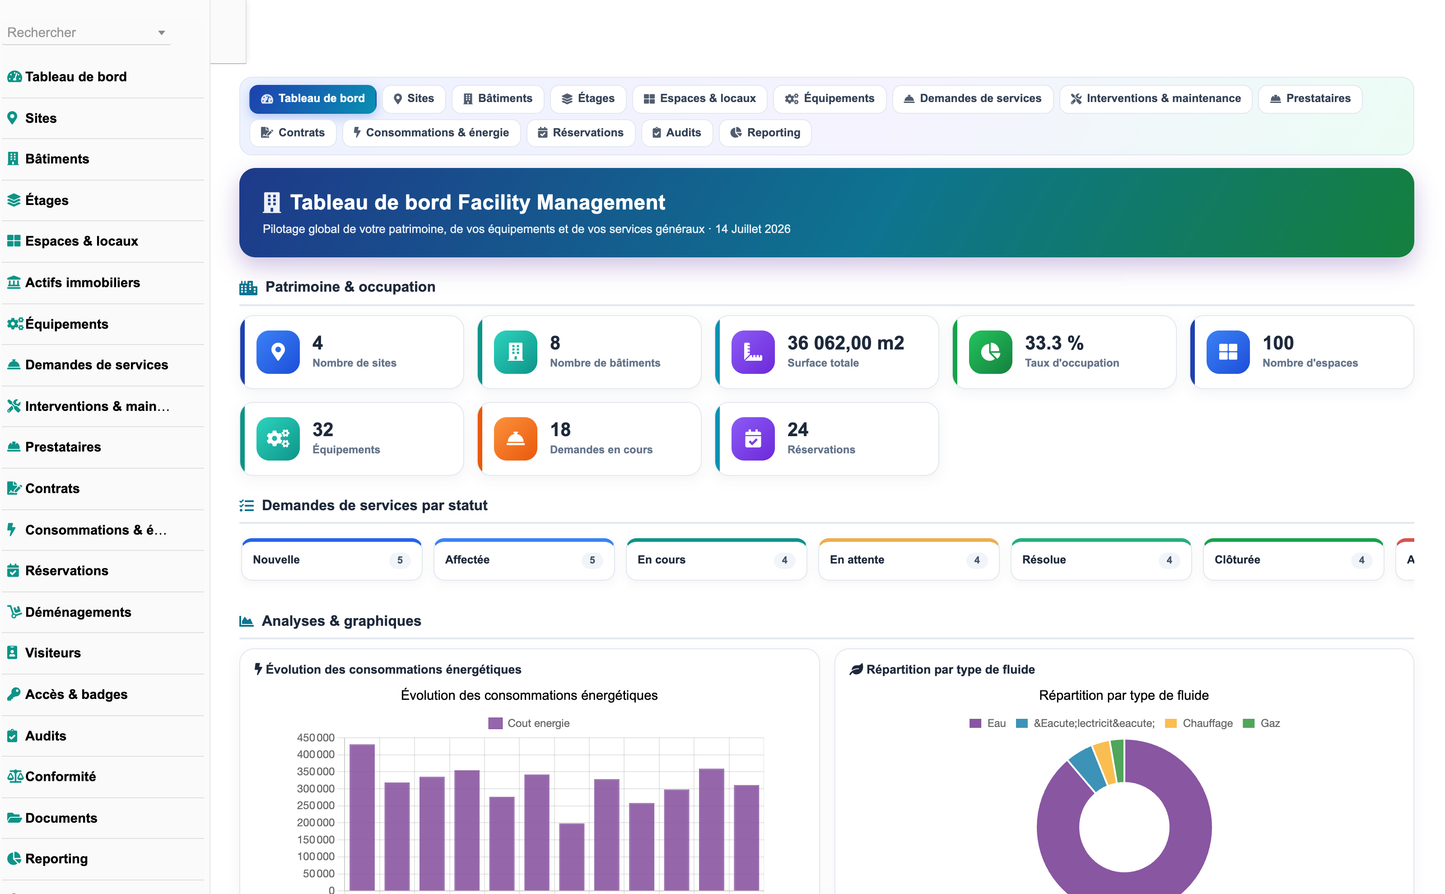Click the Consommations bolt icon in sidebar
1445x894 pixels.
coord(11,530)
